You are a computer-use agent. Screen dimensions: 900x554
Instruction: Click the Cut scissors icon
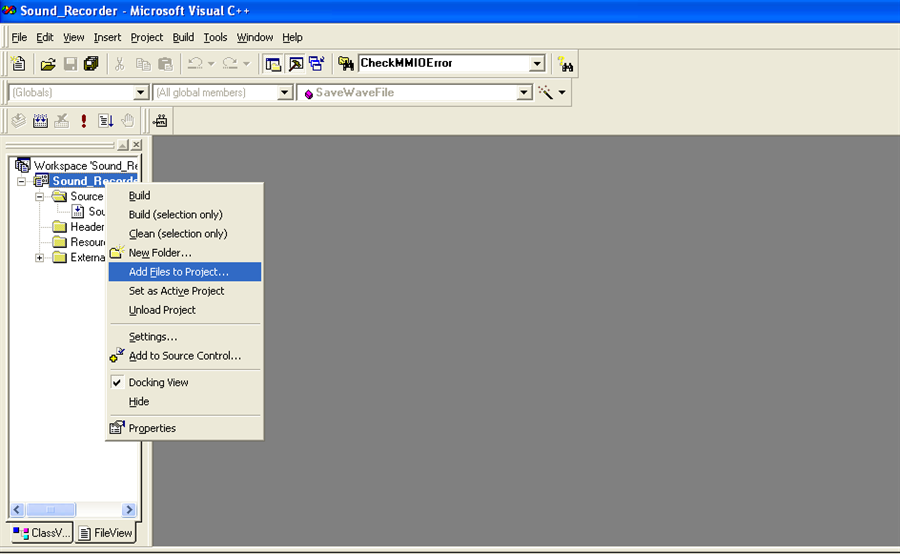click(x=119, y=64)
